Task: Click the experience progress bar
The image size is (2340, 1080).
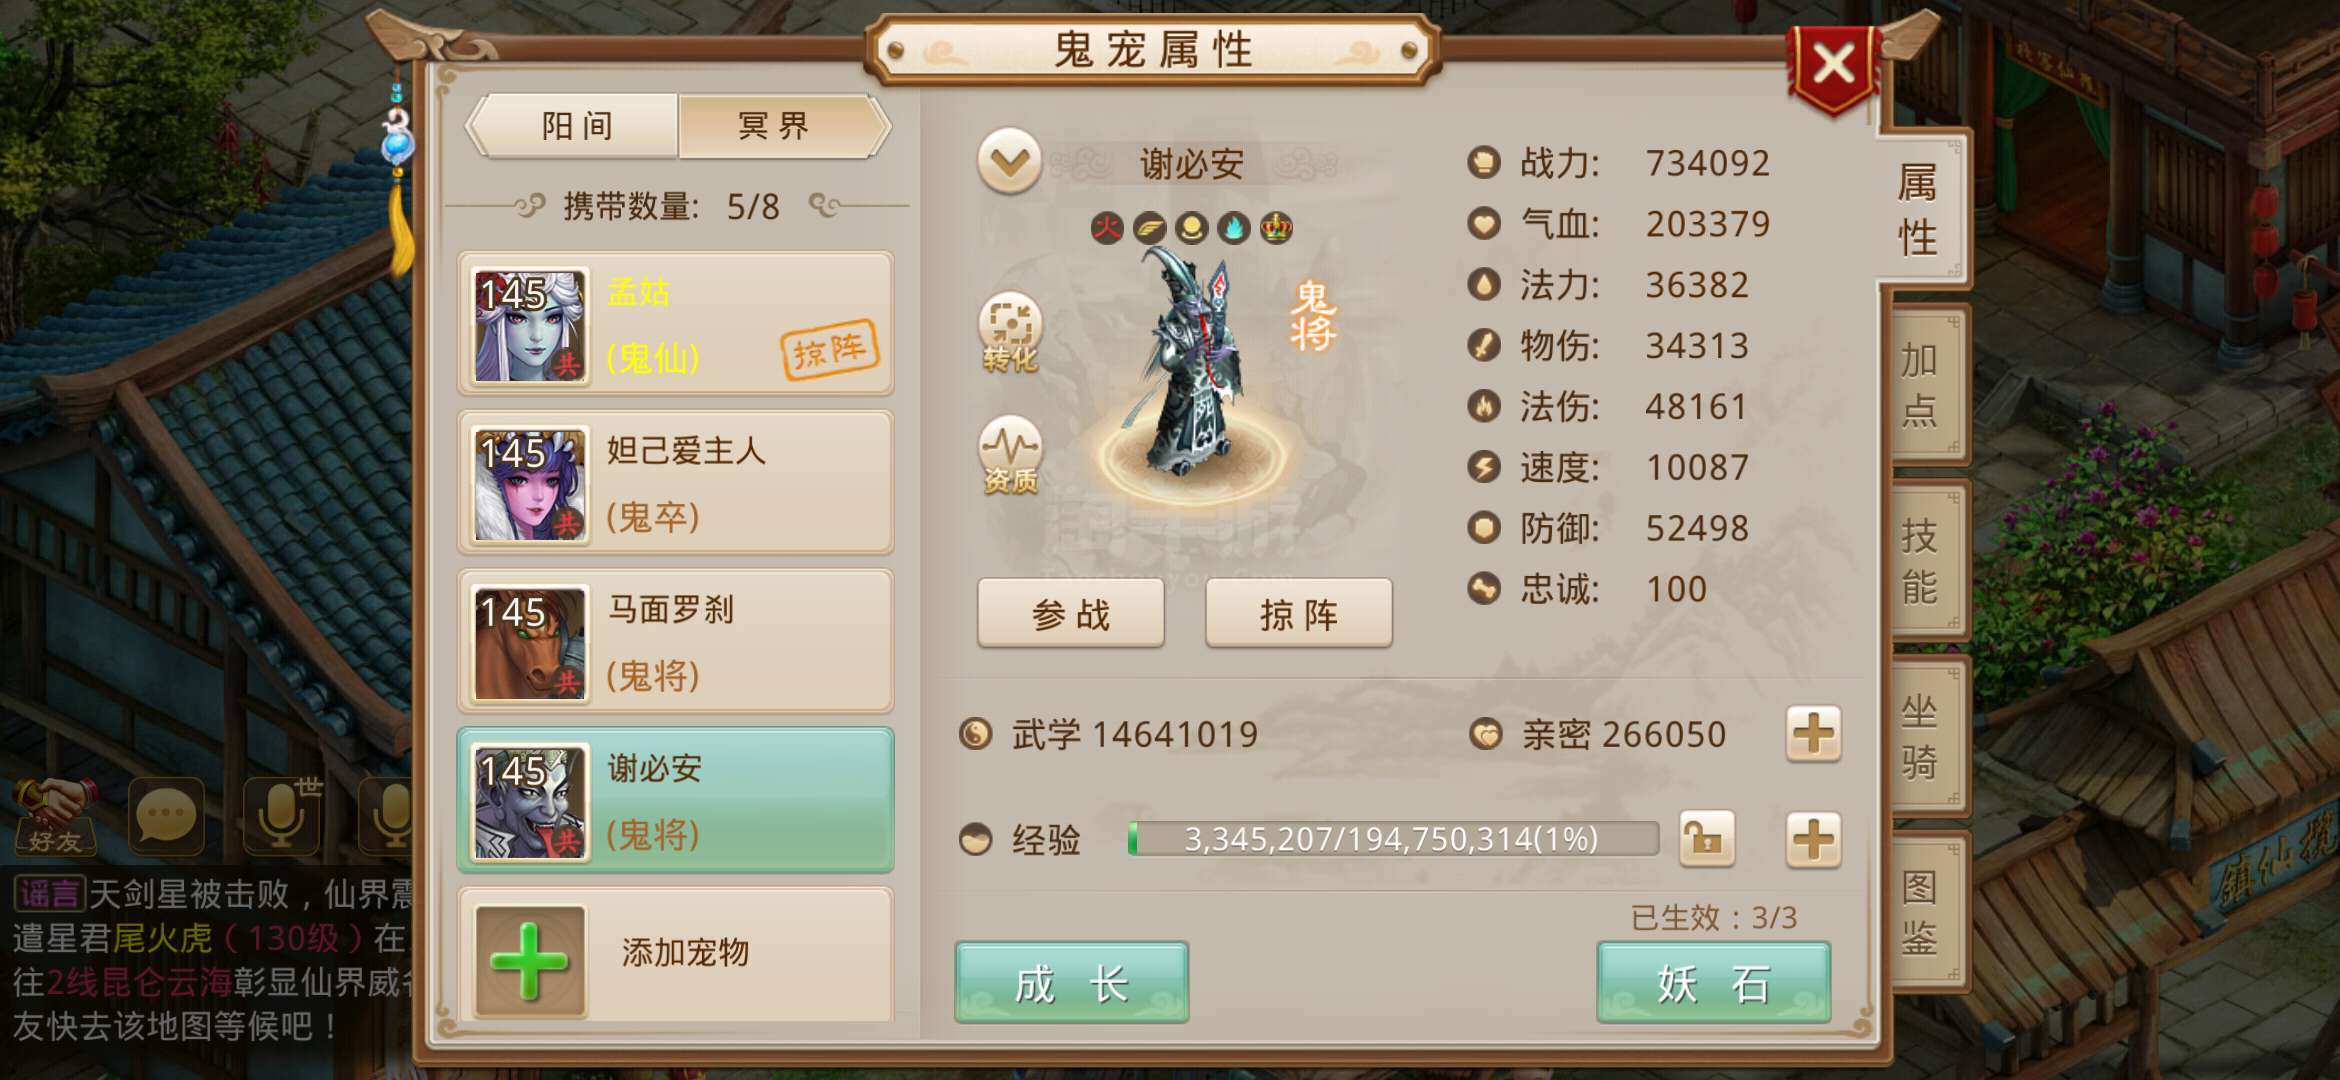Action: 1393,839
